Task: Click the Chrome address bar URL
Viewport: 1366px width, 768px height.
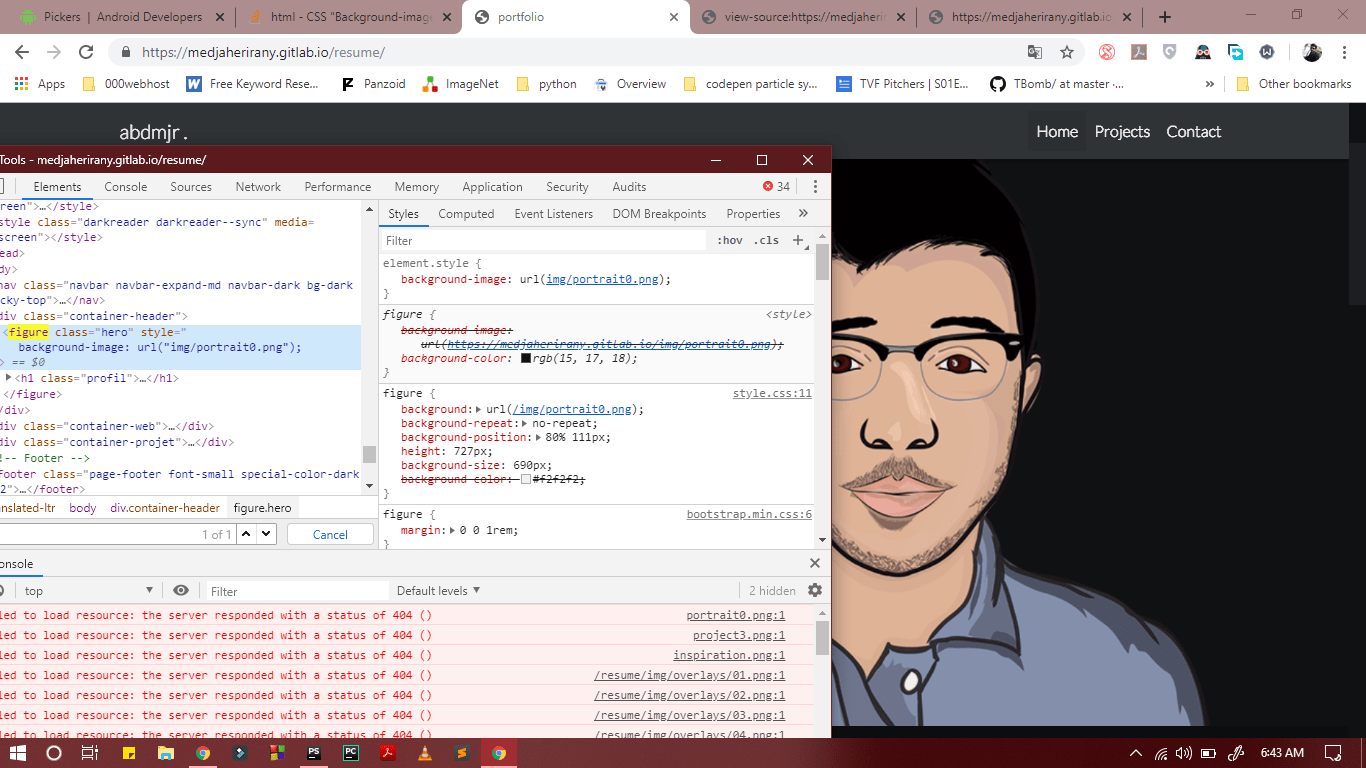Action: tap(263, 52)
